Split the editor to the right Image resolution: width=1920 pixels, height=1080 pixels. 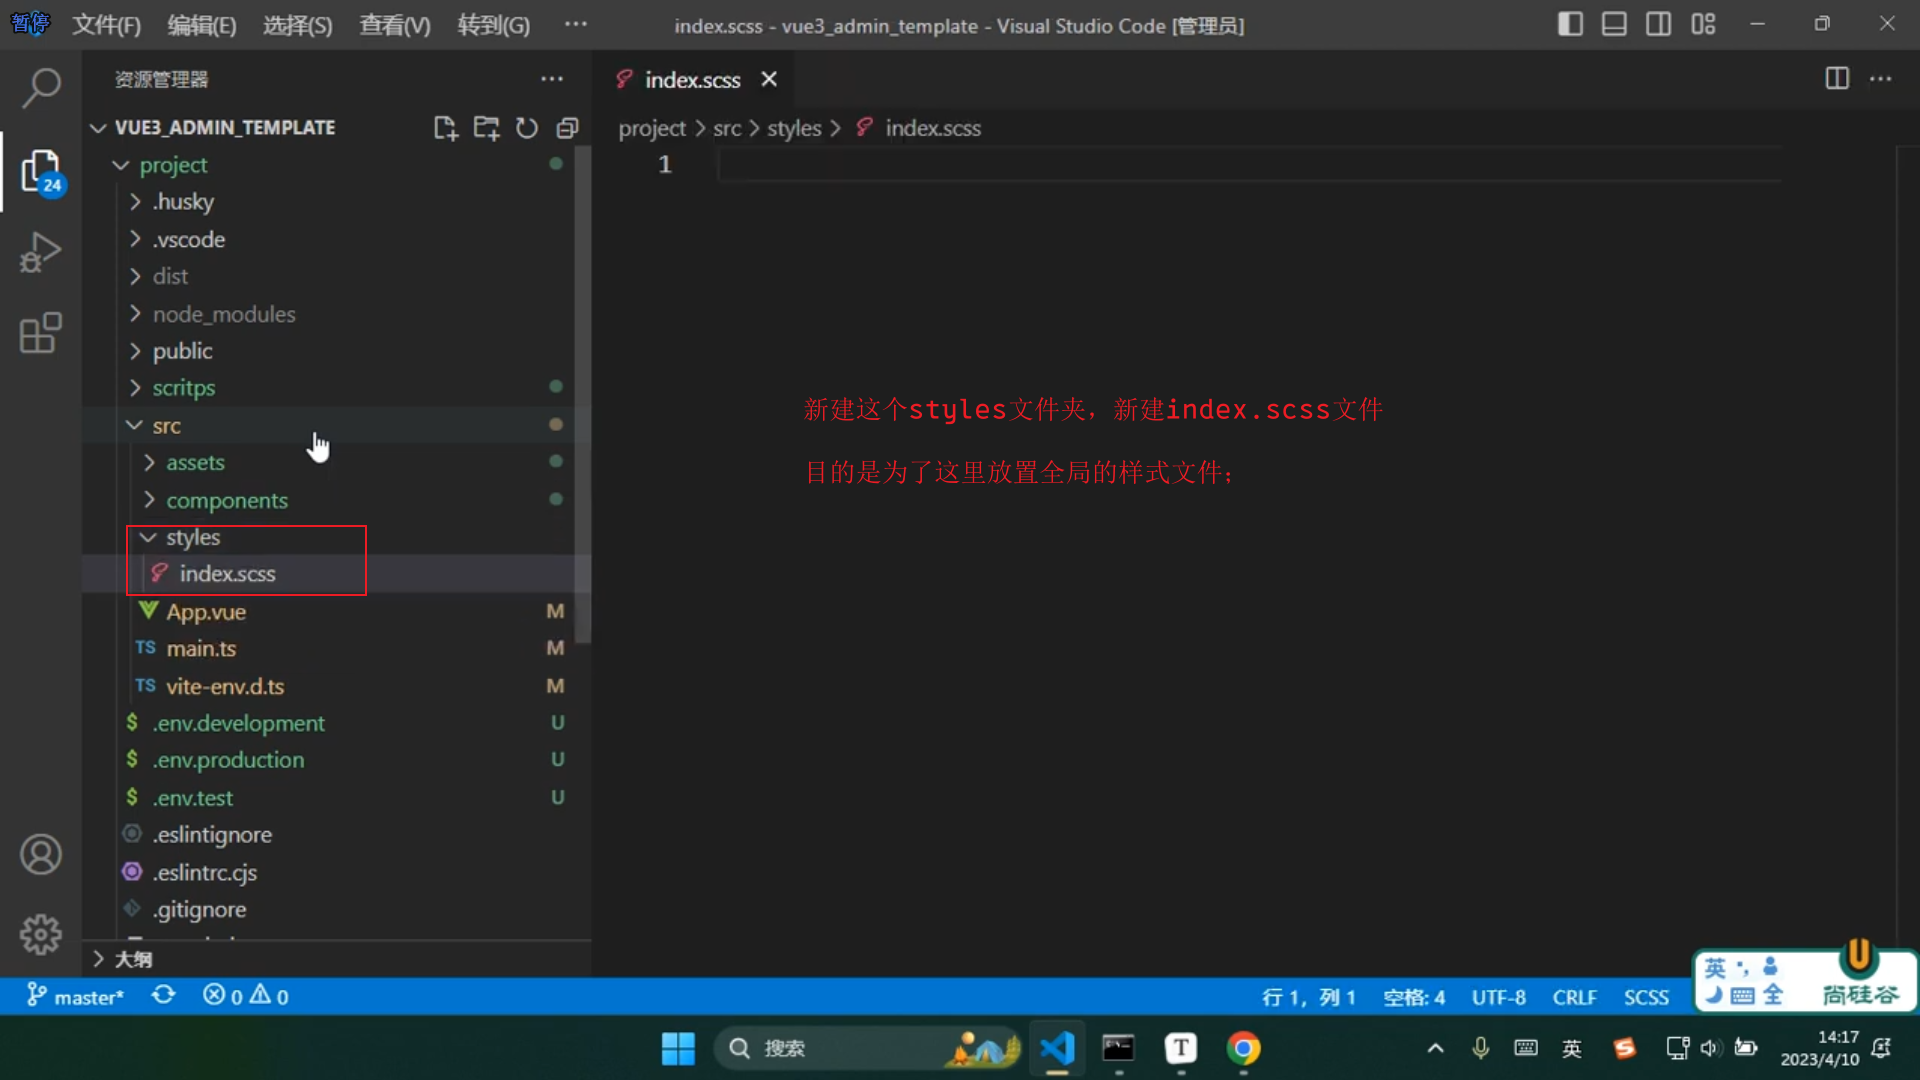(x=1837, y=79)
